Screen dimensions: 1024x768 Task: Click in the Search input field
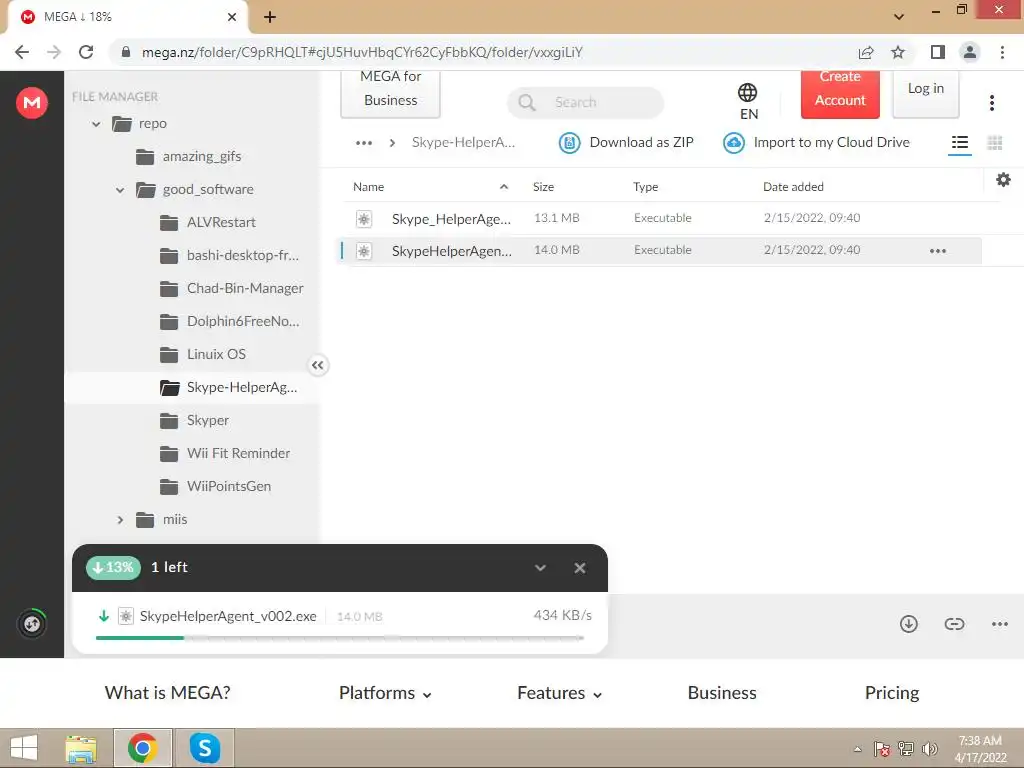click(x=585, y=103)
